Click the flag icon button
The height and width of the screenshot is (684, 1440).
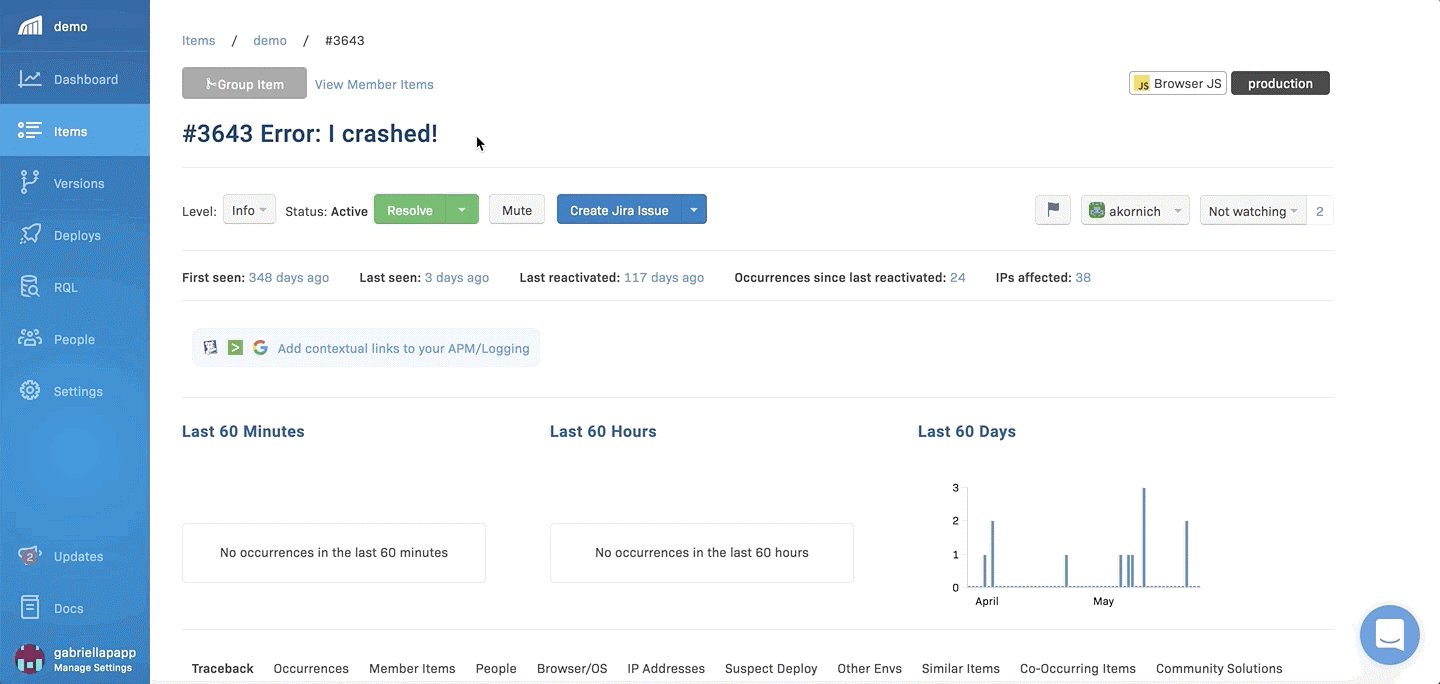1052,210
